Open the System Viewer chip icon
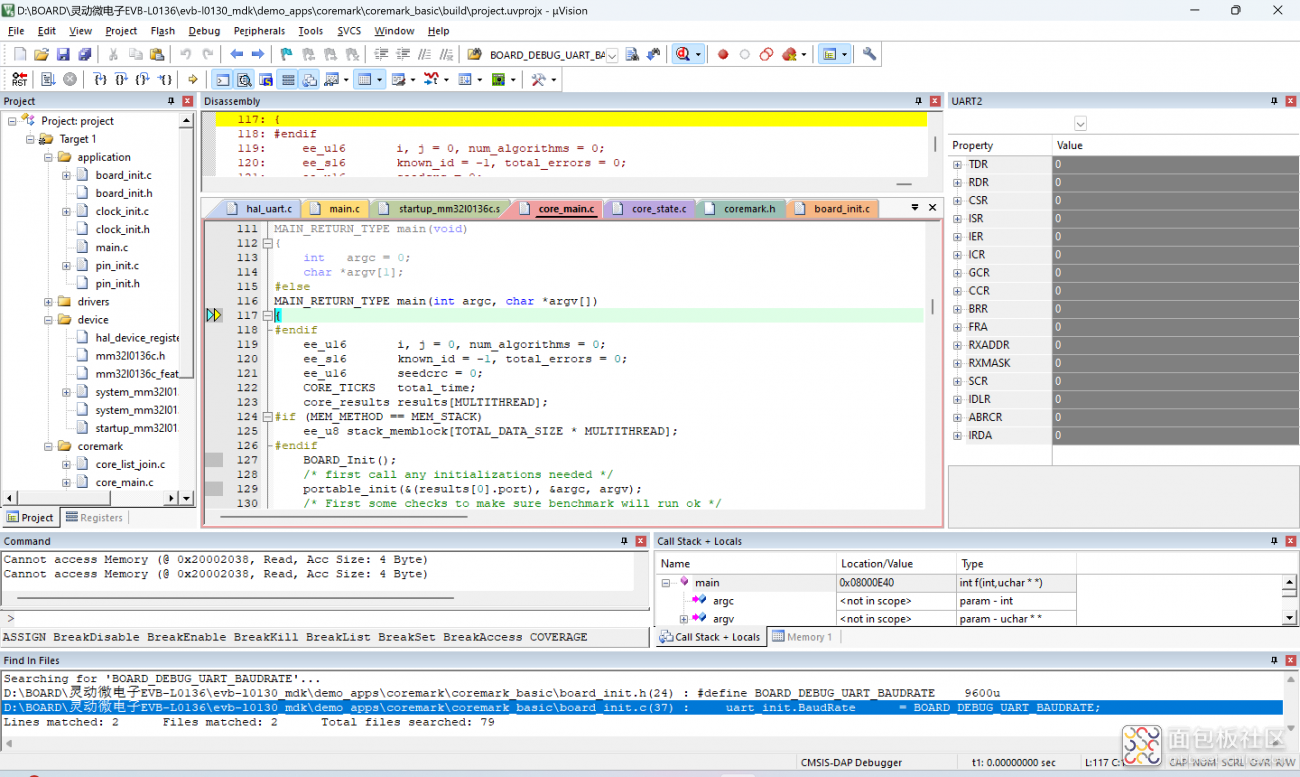The image size is (1300, 777). pos(497,79)
